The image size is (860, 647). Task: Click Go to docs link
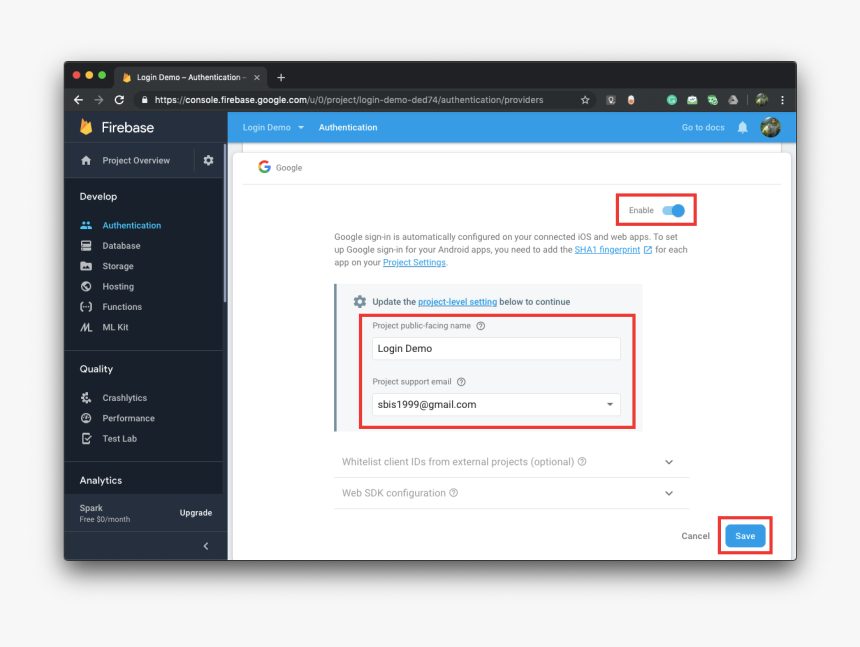click(x=703, y=127)
